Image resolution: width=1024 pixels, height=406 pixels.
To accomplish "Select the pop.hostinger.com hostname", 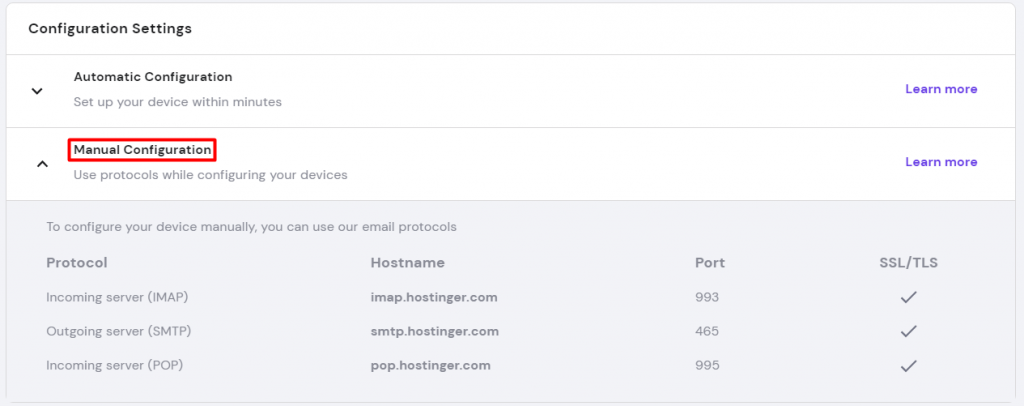I will pos(430,365).
